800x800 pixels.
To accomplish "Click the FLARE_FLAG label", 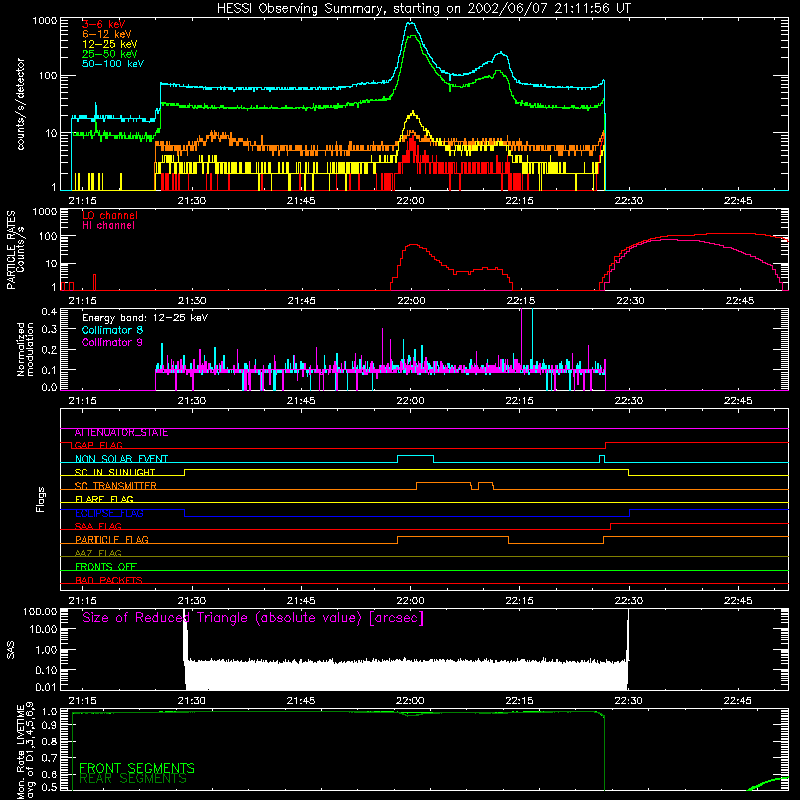I will pos(104,499).
